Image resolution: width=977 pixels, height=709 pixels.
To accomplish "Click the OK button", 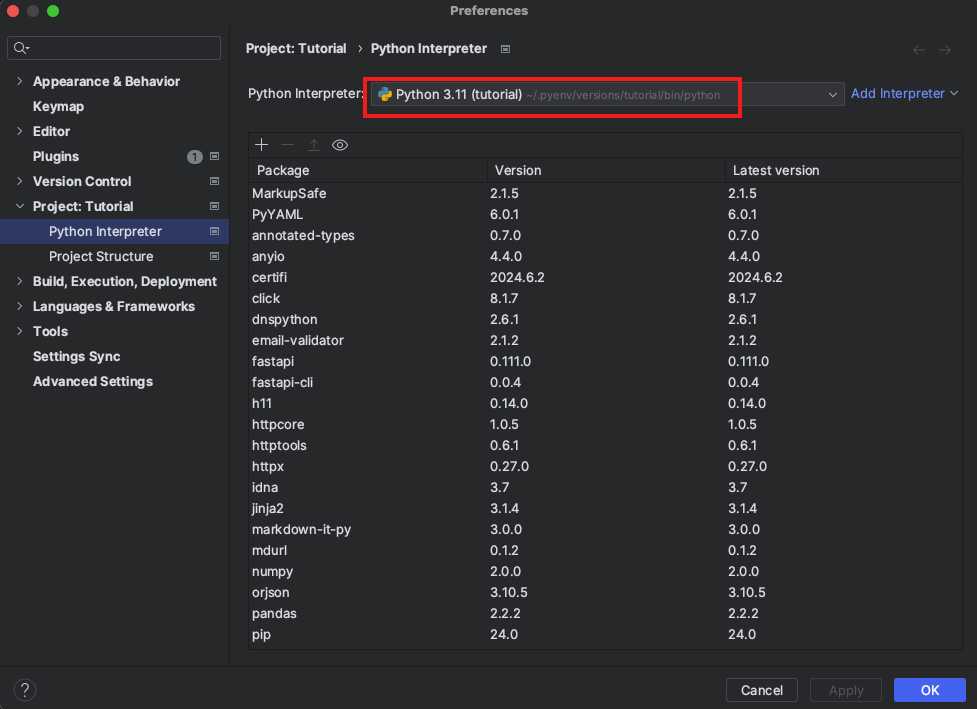I will coord(930,690).
